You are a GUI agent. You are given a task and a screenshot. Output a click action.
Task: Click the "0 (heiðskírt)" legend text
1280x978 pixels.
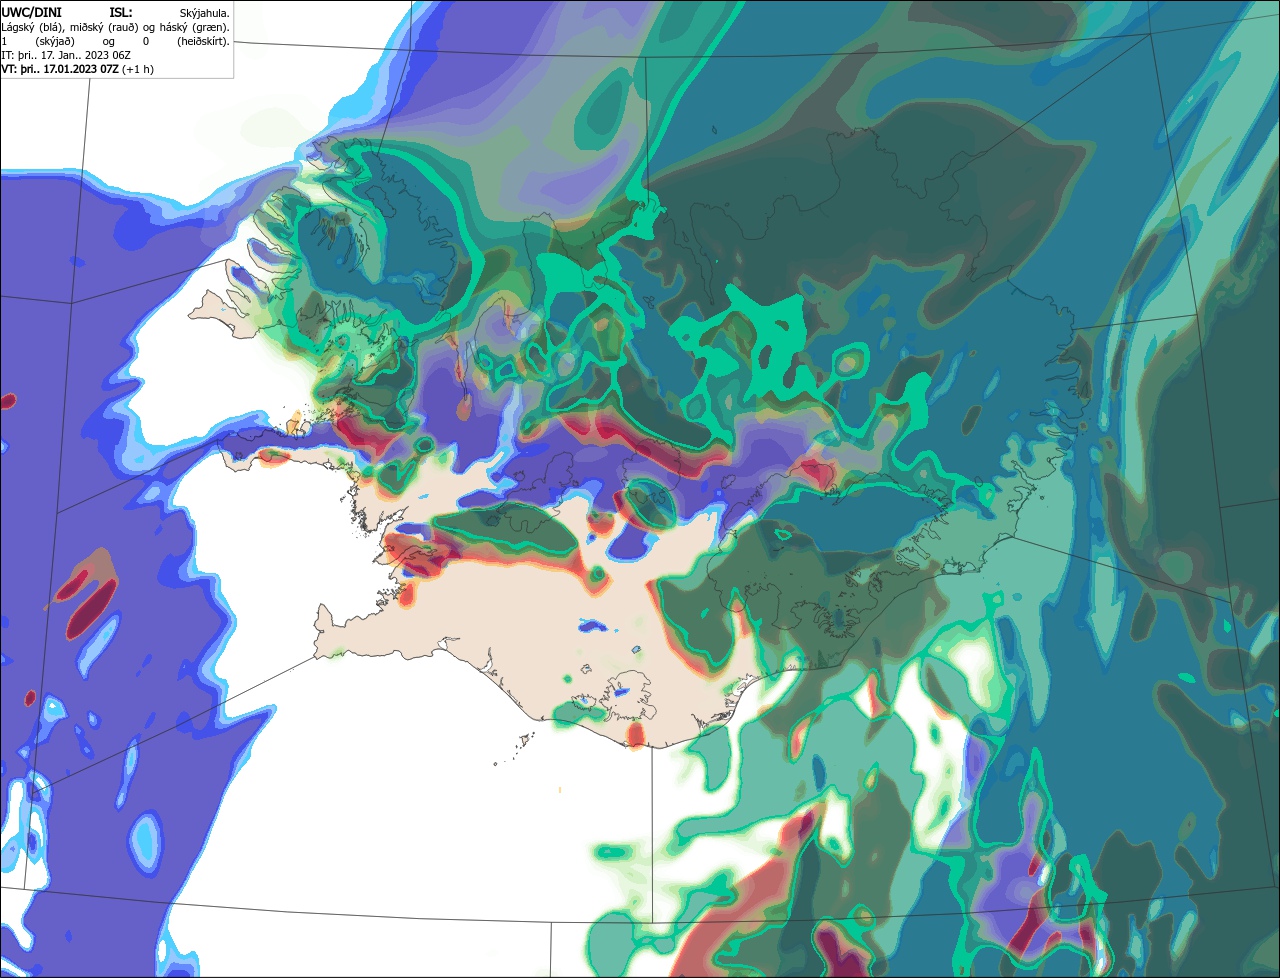click(186, 42)
